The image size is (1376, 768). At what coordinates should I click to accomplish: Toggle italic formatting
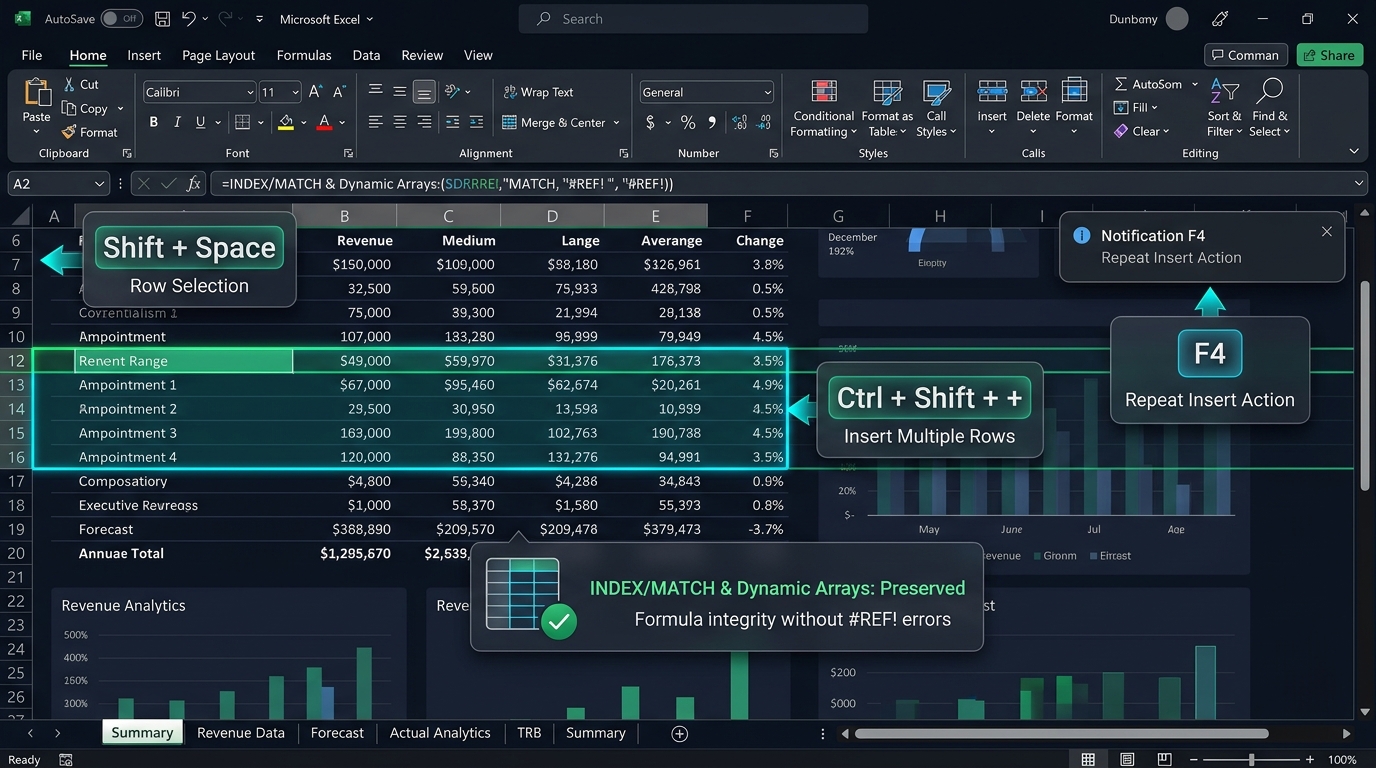[x=177, y=122]
